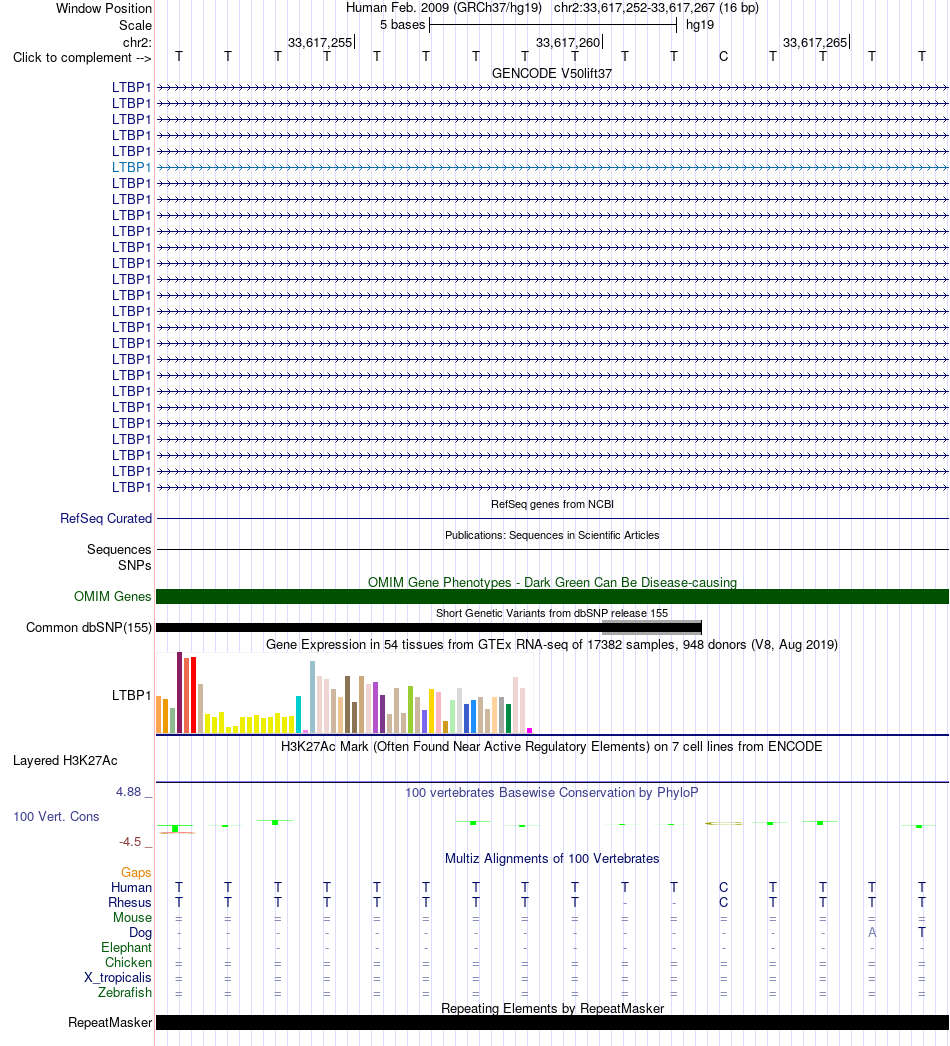Screen dimensions: 950x1046
Task: Open 'Multiz Alignments of 100 Vertebrates' title
Action: click(552, 859)
